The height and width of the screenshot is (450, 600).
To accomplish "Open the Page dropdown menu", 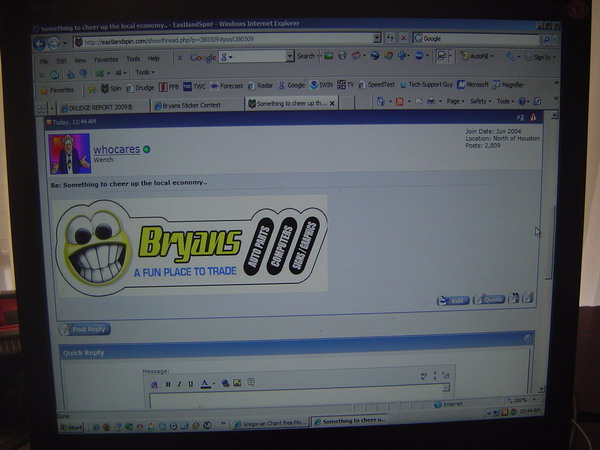I will (x=455, y=101).
